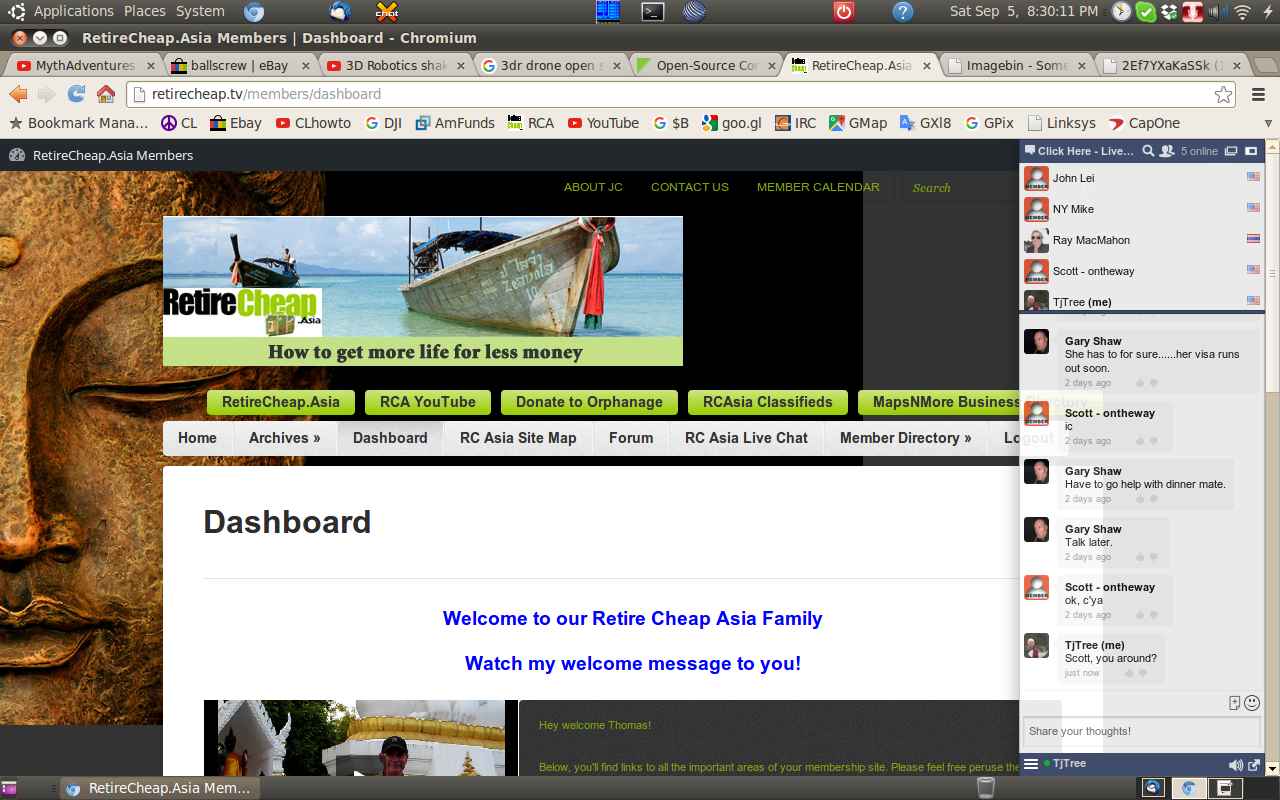This screenshot has width=1280, height=800.
Task: Open the chat hamburger menu
Action: tap(1031, 764)
